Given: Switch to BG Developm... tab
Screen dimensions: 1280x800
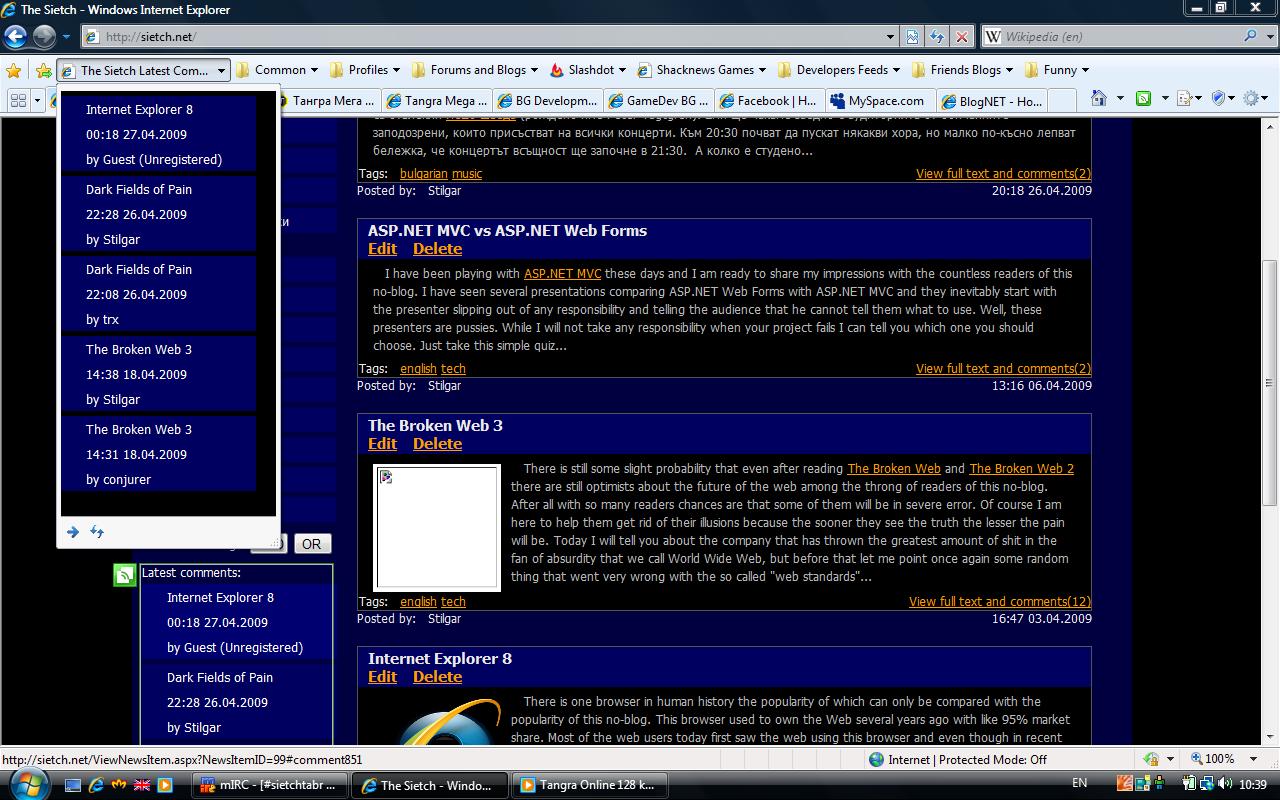Looking at the screenshot, I should (x=548, y=100).
